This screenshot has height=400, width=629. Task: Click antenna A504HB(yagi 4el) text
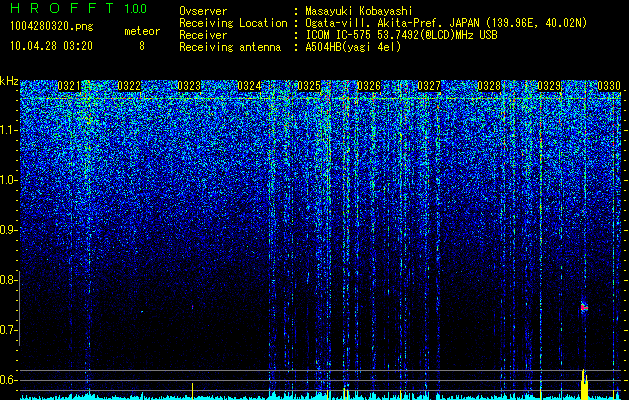pos(353,47)
